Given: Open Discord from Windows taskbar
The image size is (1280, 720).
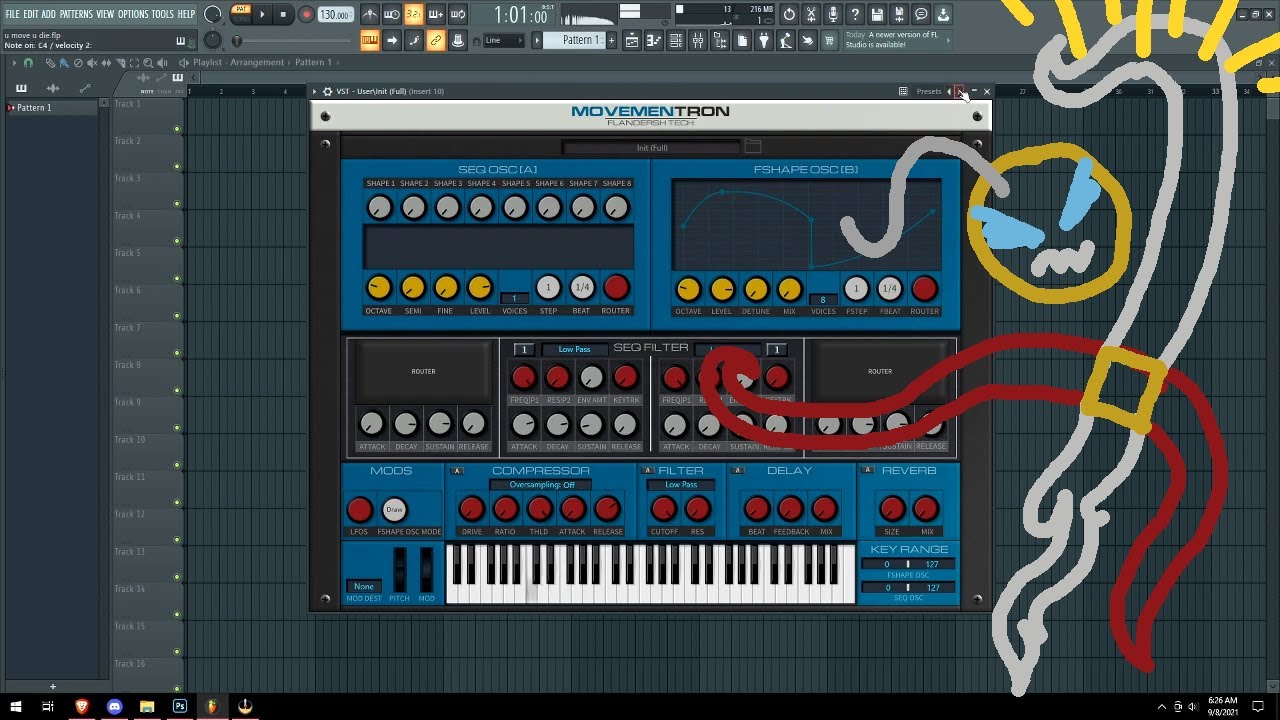Looking at the screenshot, I should coord(114,706).
